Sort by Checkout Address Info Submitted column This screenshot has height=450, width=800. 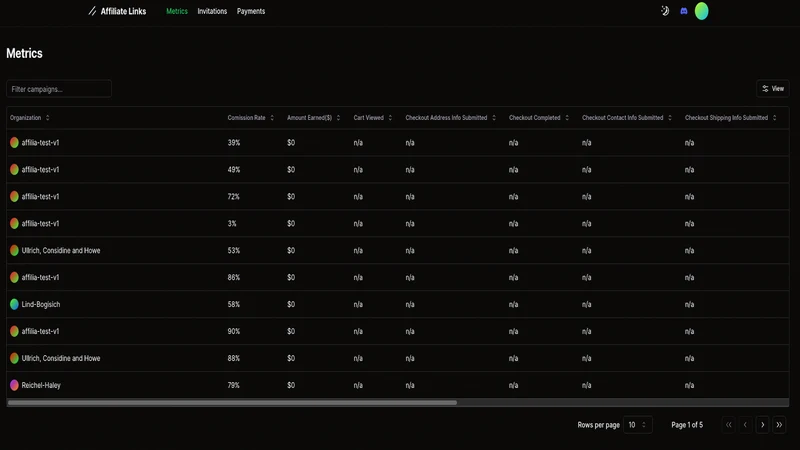coord(451,118)
